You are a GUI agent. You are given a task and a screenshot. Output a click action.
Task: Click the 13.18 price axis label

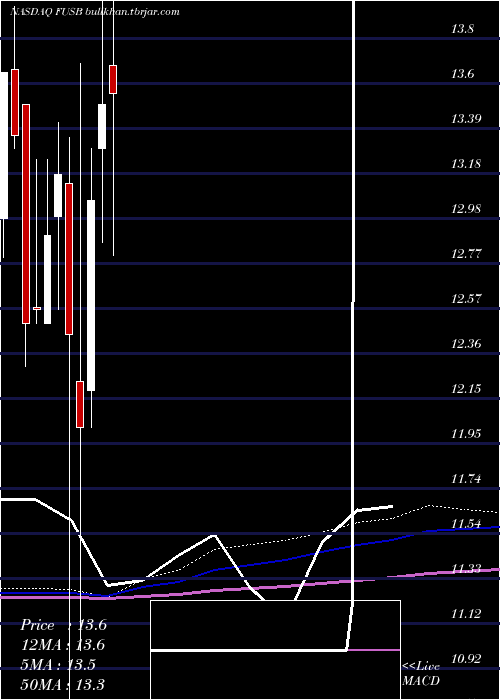[465, 163]
